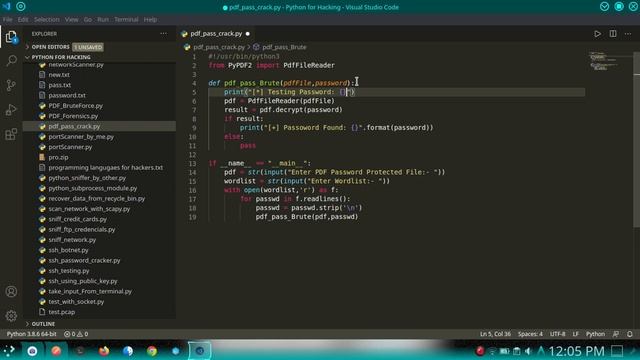The image size is (640, 360).
Task: Open Explorer panel More Actions ellipsis
Action: click(163, 34)
